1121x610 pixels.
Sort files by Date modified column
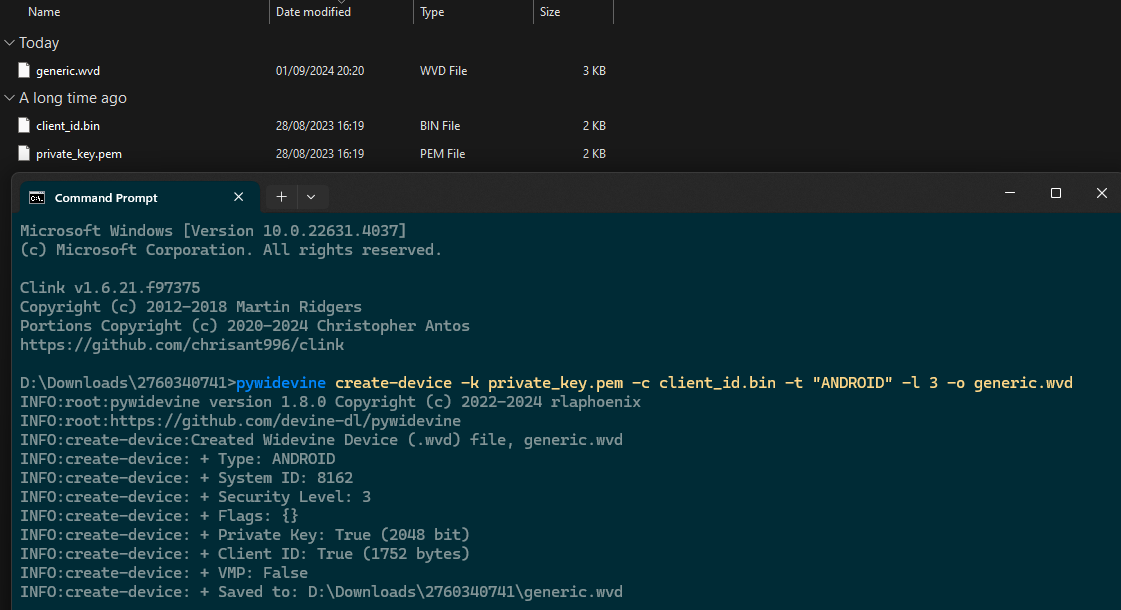(x=313, y=12)
